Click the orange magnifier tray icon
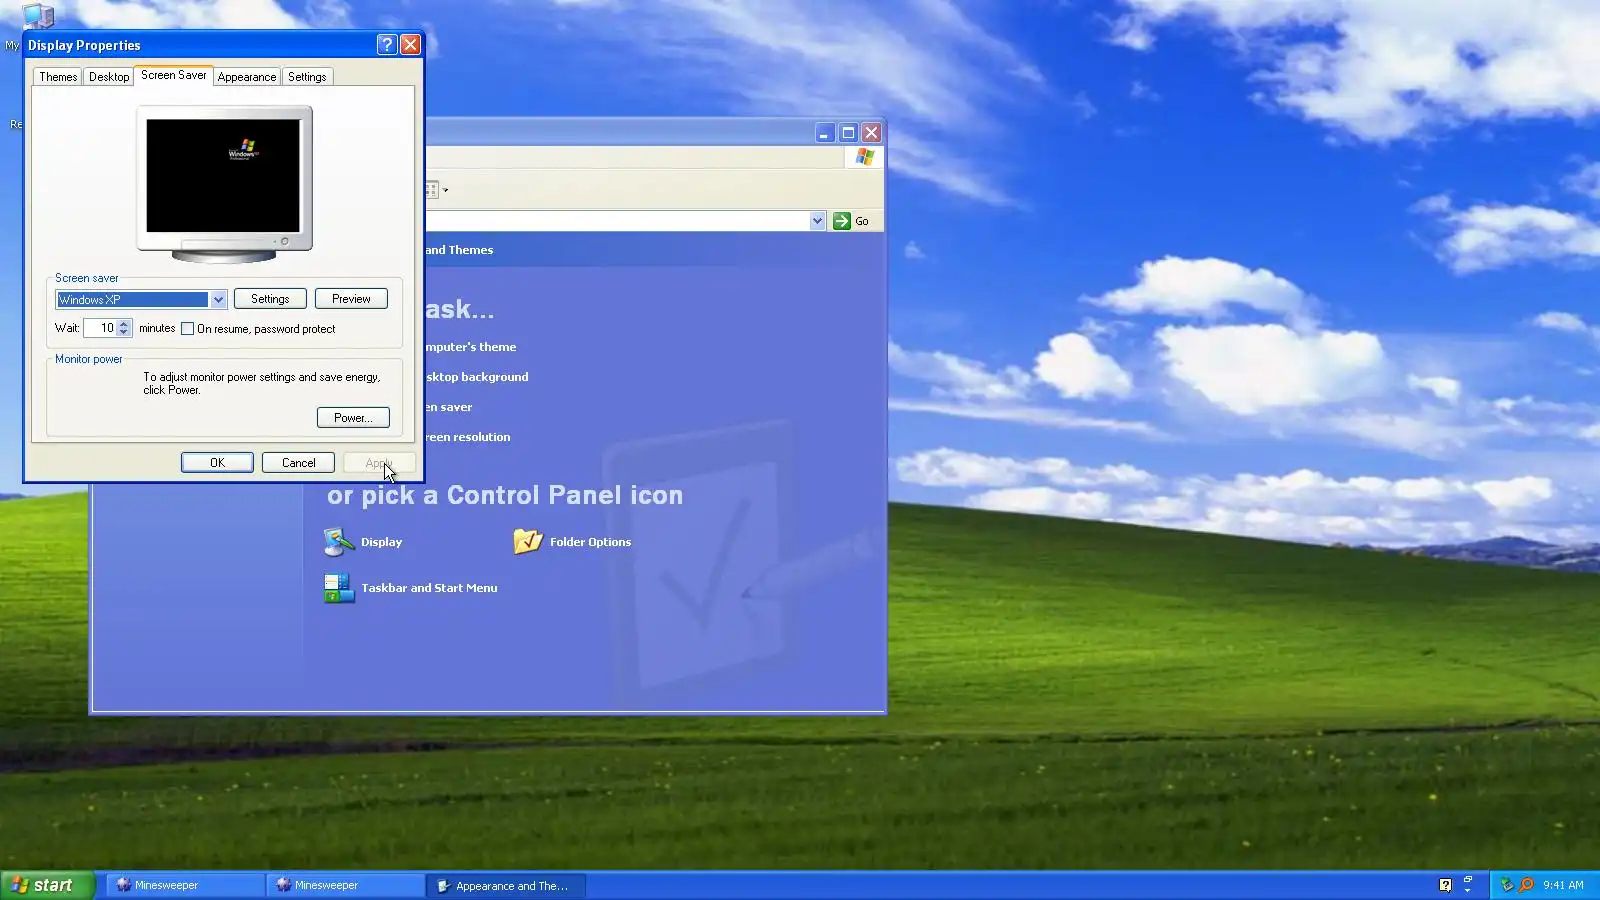This screenshot has height=900, width=1600. 1526,885
